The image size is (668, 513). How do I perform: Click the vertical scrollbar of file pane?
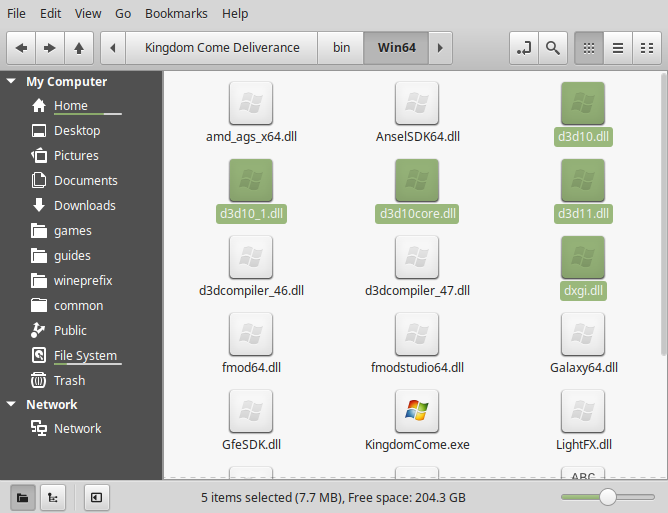coord(663,214)
